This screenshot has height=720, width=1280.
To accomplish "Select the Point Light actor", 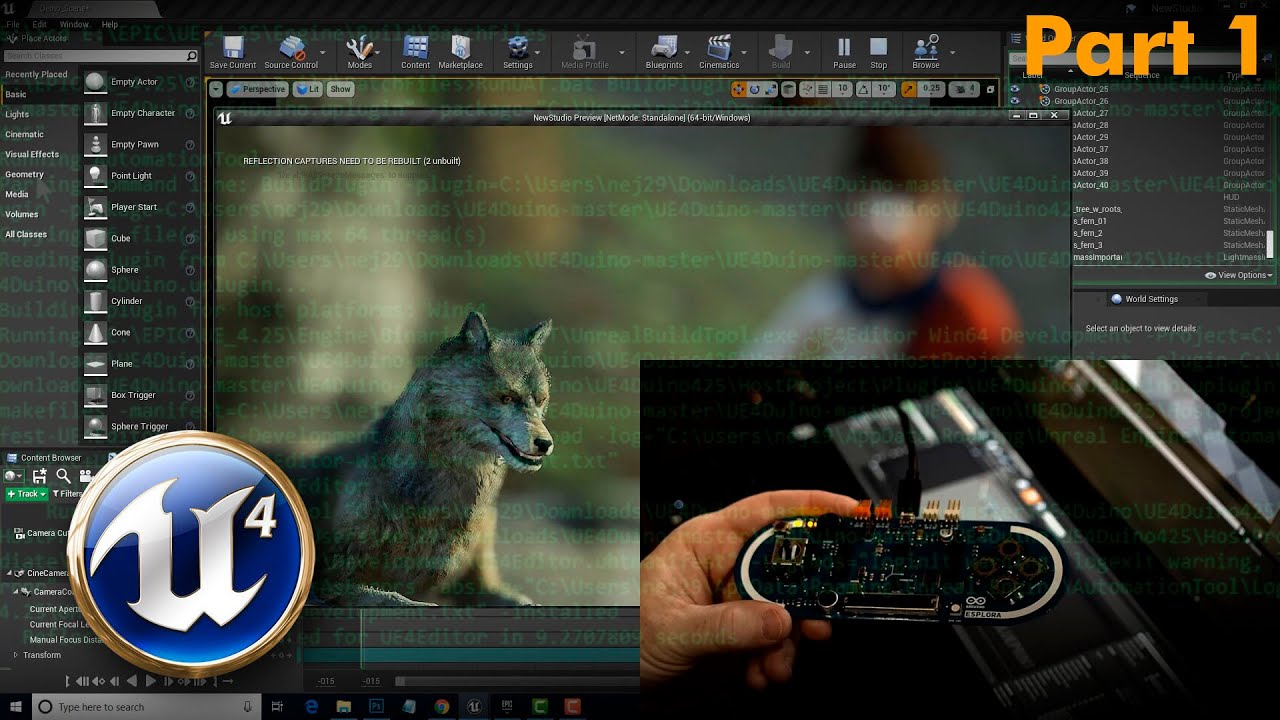I will (140, 175).
